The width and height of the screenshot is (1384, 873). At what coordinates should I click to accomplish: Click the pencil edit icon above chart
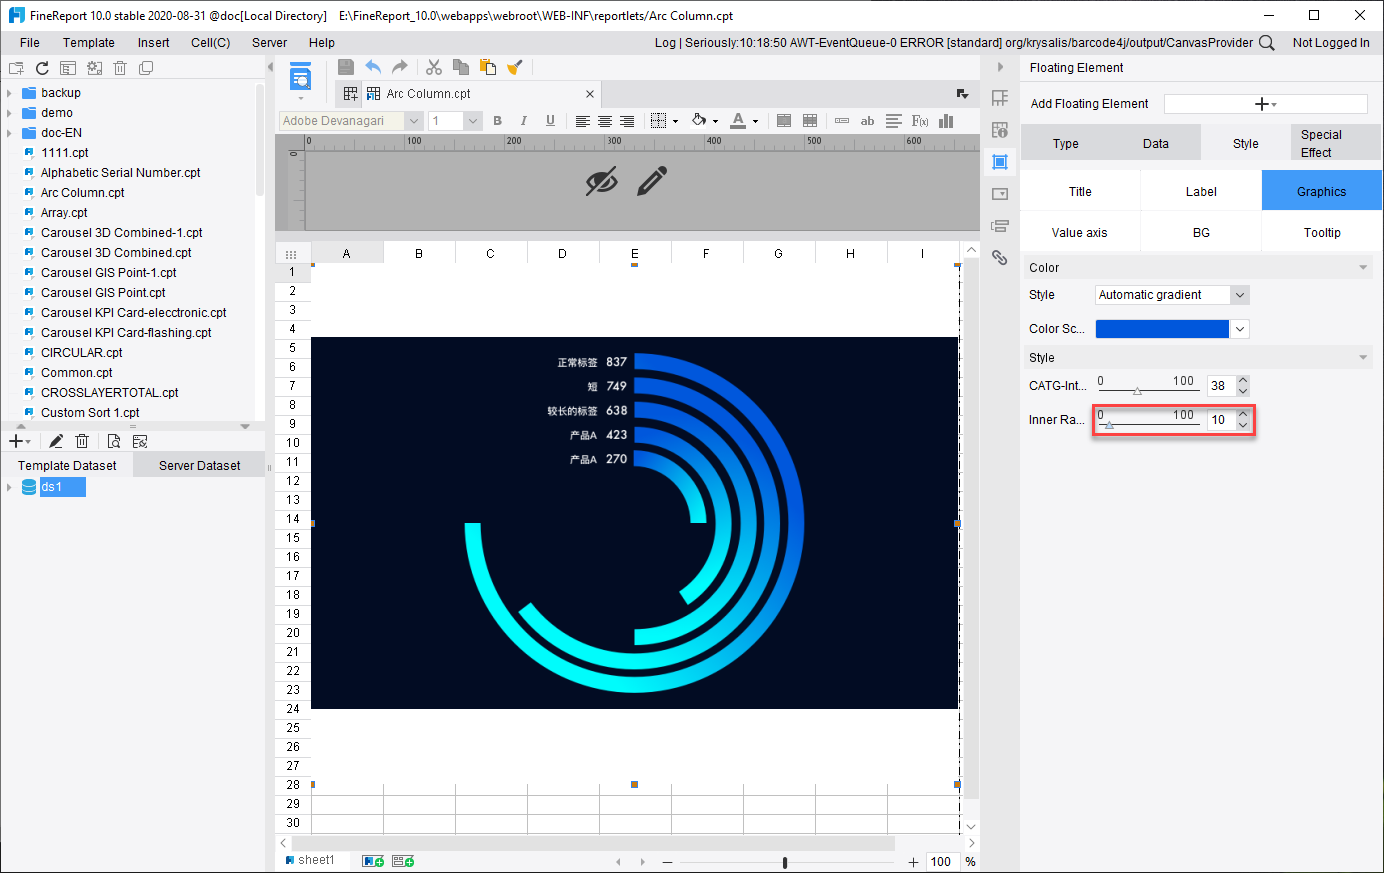651,182
